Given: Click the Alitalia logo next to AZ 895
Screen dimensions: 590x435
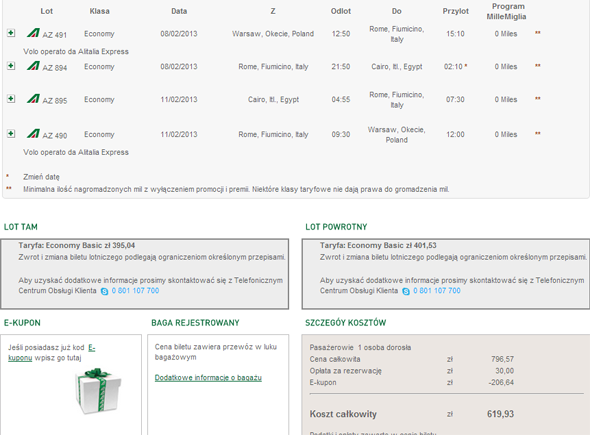Looking at the screenshot, I should point(33,99).
